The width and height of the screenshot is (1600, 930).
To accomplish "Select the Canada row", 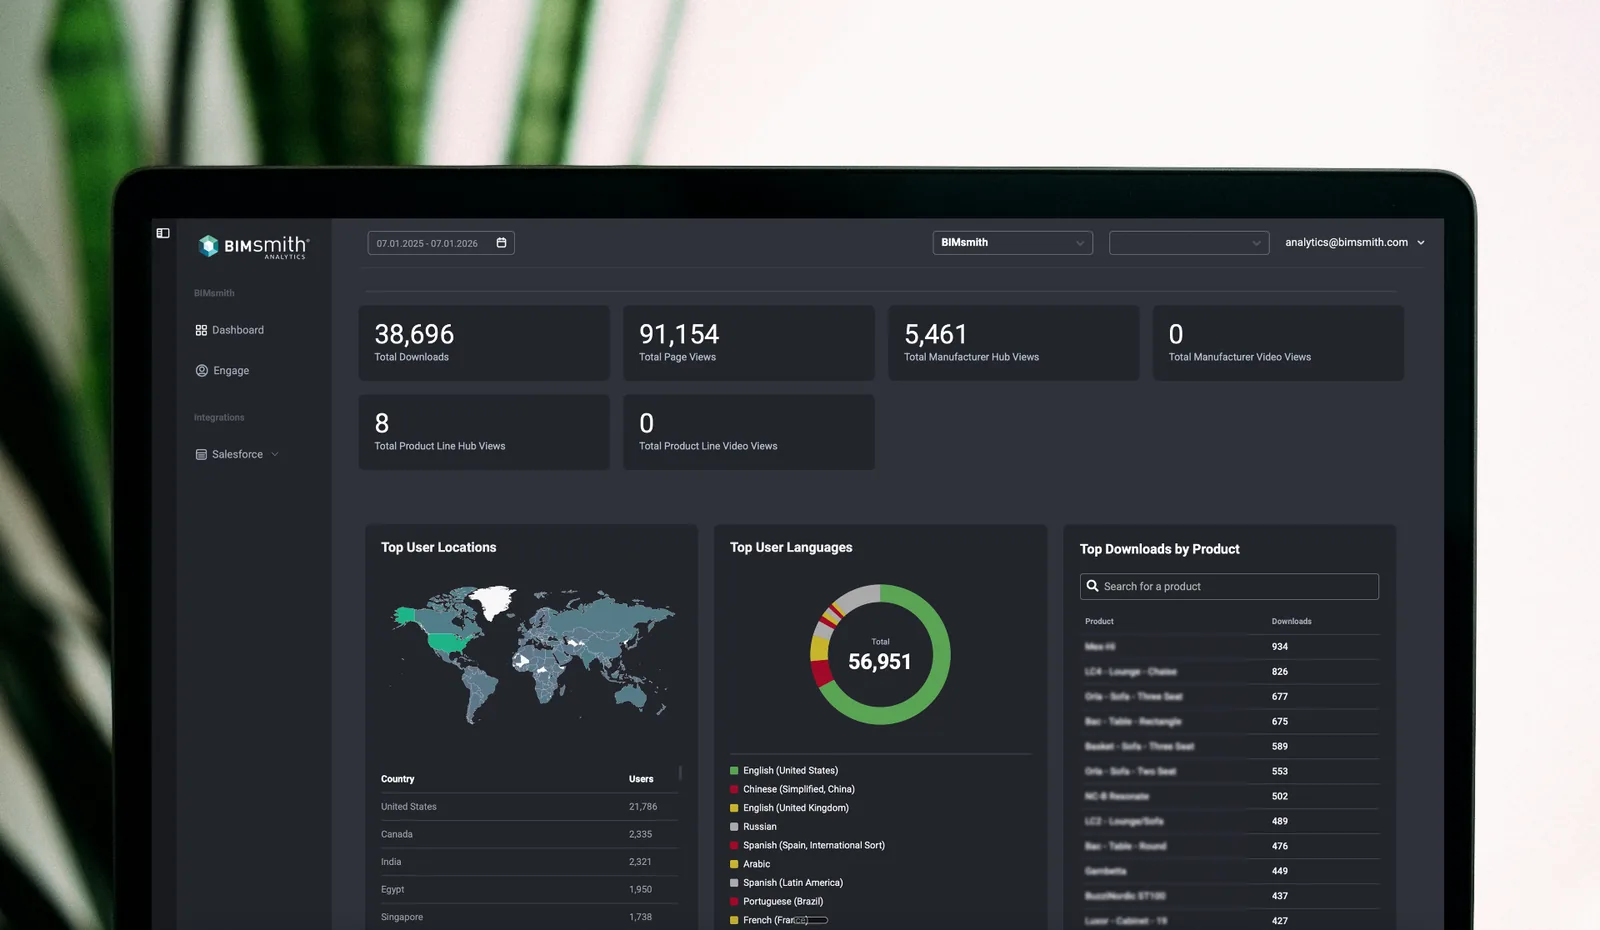I will (x=529, y=834).
